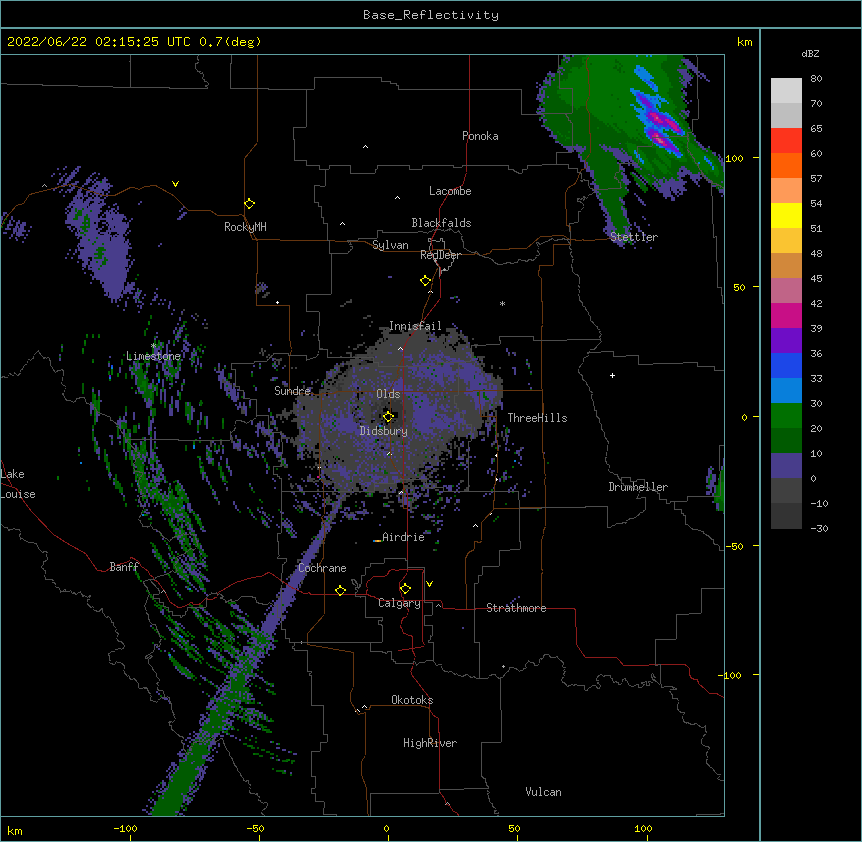862x842 pixels.
Task: Pick the 39-42 dBZ magenta legend swatch
Action: [x=786, y=315]
